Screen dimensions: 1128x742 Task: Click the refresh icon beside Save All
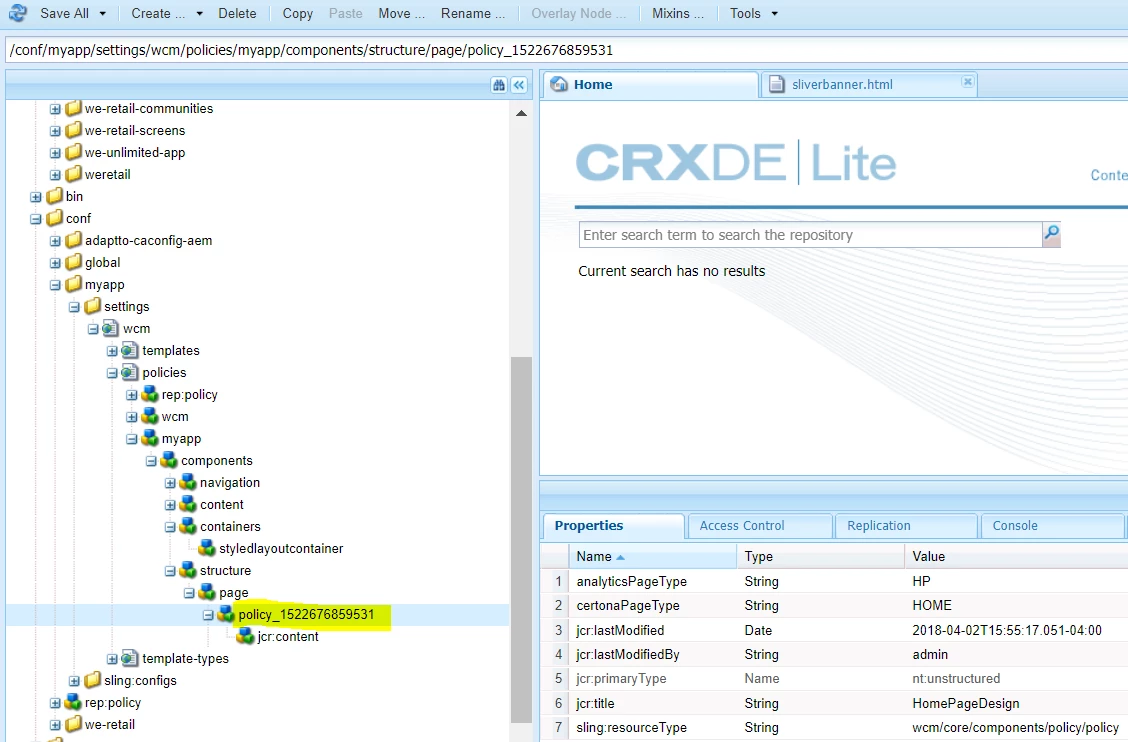pyautogui.click(x=17, y=13)
